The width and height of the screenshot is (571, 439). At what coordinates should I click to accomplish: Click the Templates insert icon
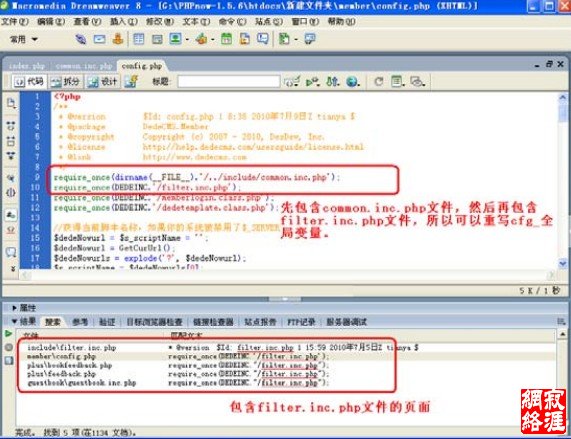(284, 39)
